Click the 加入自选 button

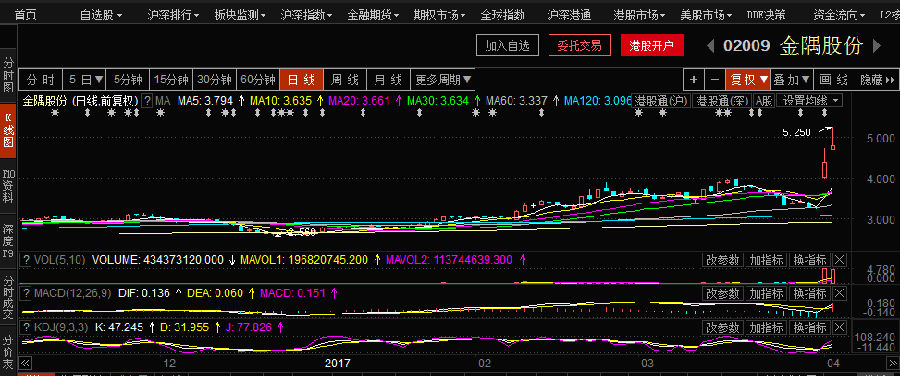[x=507, y=45]
